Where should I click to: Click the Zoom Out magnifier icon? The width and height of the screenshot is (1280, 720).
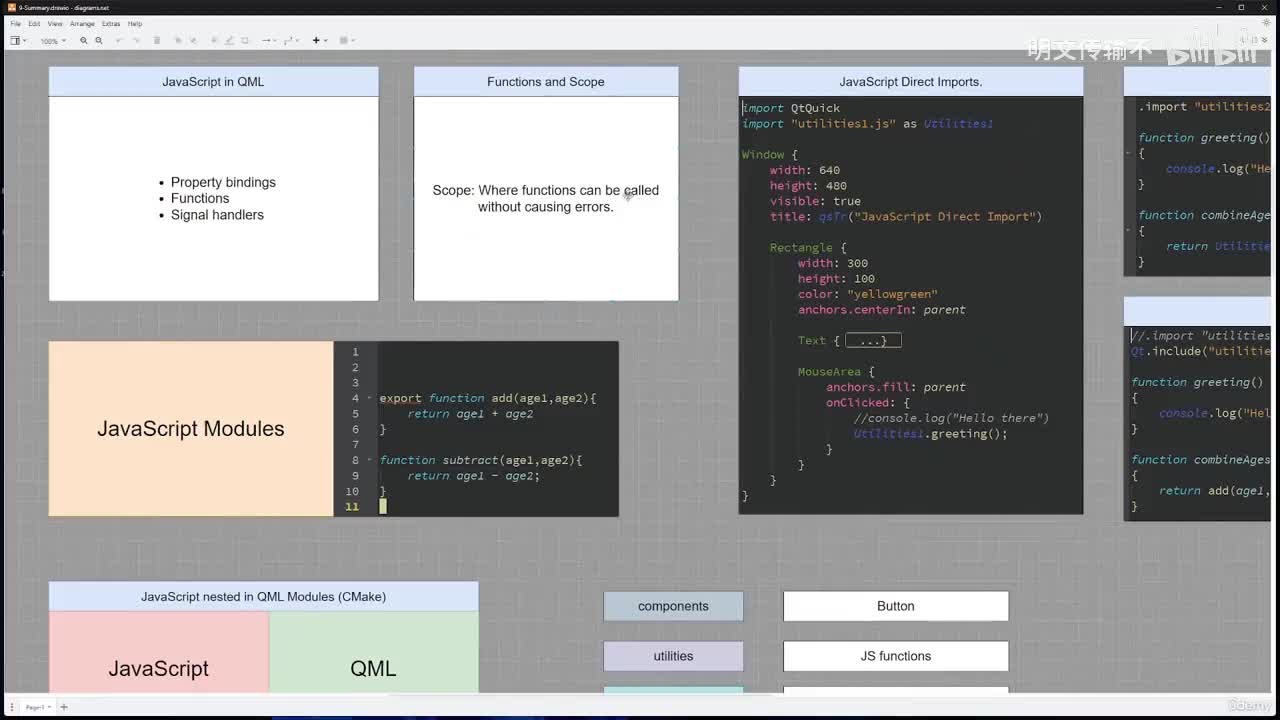[98, 41]
